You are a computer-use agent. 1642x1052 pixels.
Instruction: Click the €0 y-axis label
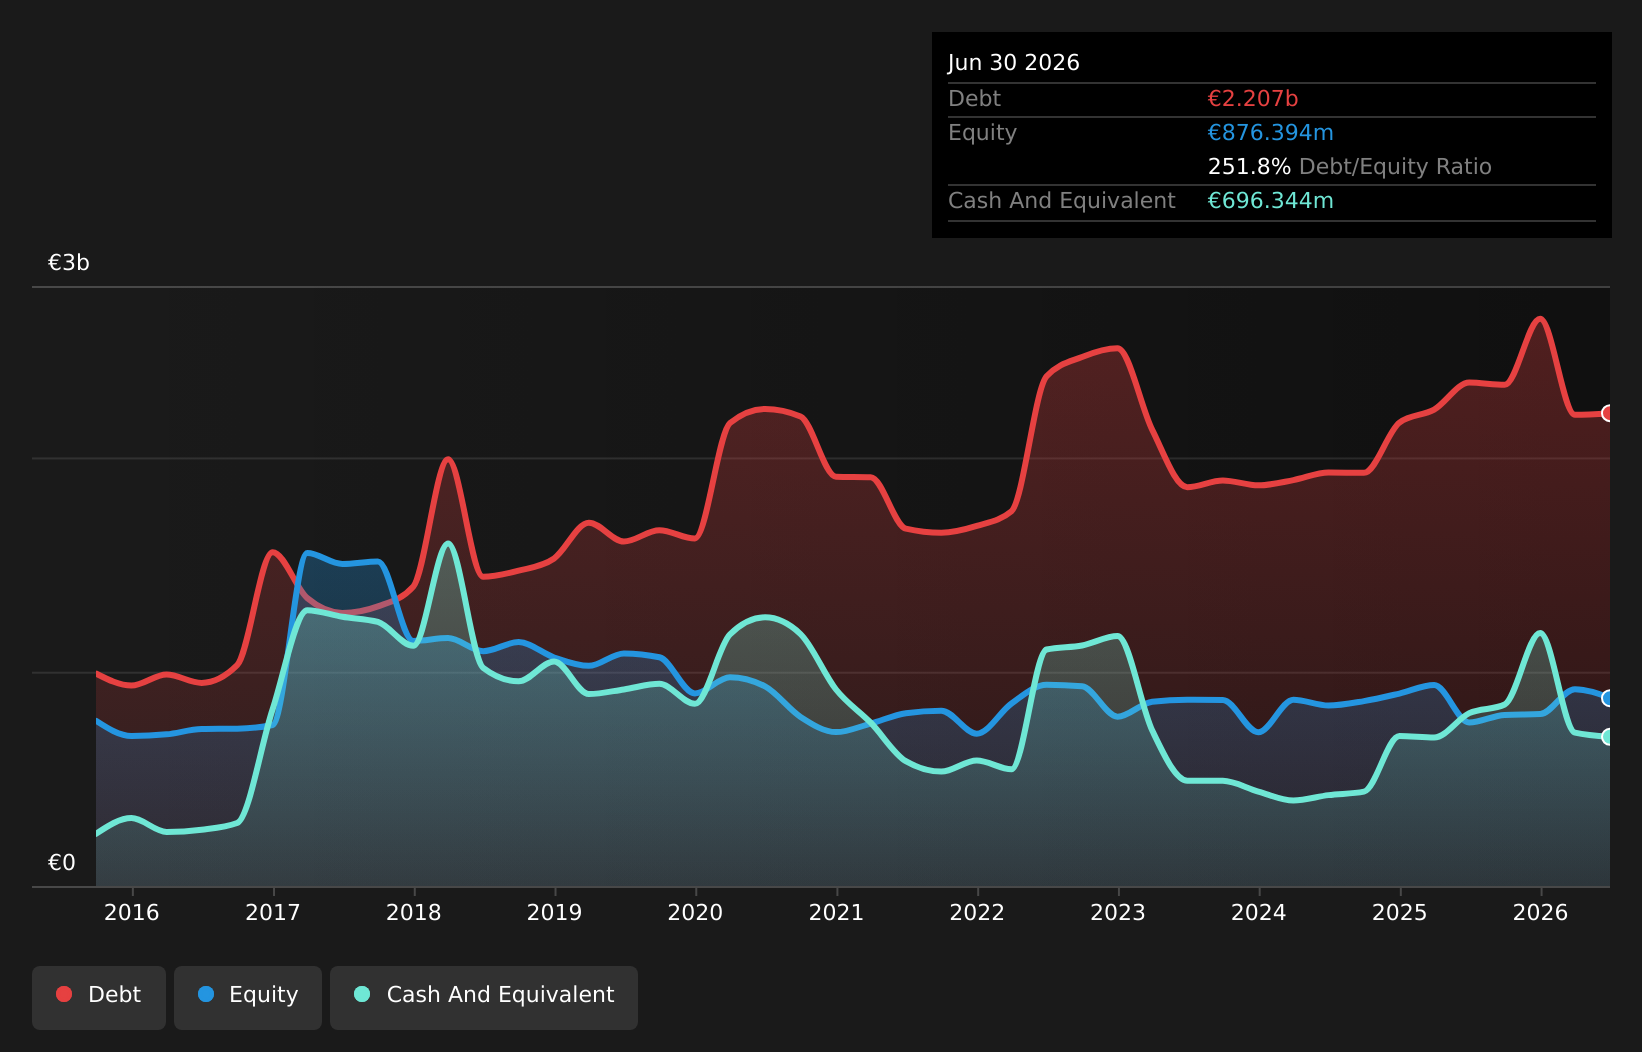pyautogui.click(x=62, y=863)
